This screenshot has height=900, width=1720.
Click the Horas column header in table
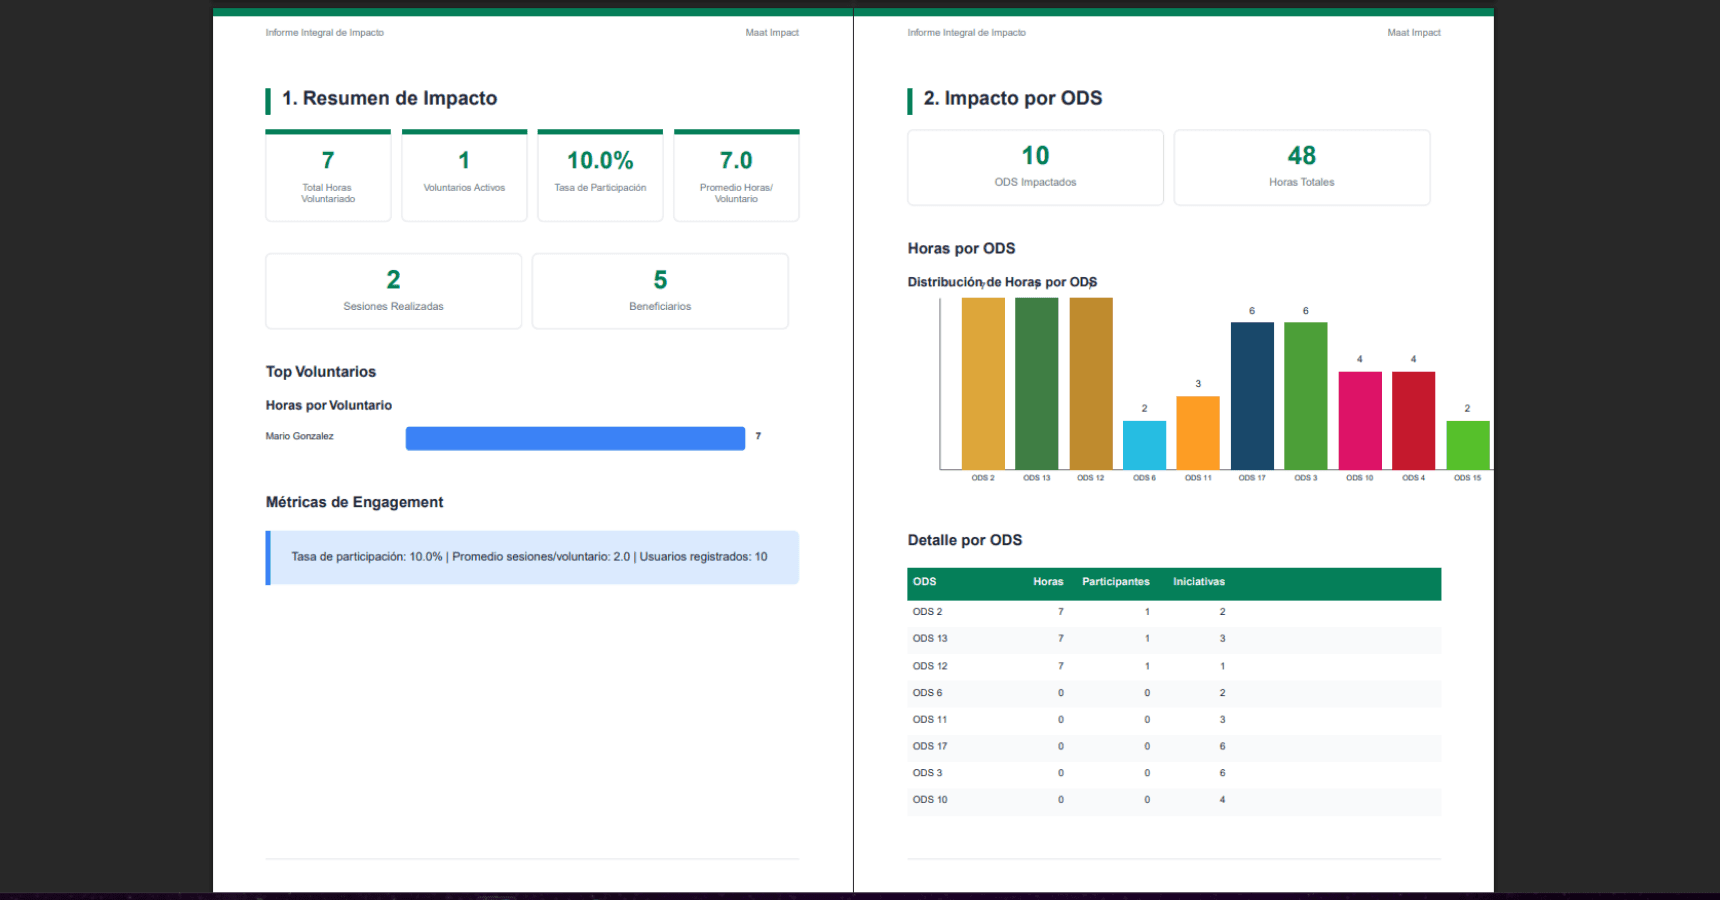tap(1048, 582)
